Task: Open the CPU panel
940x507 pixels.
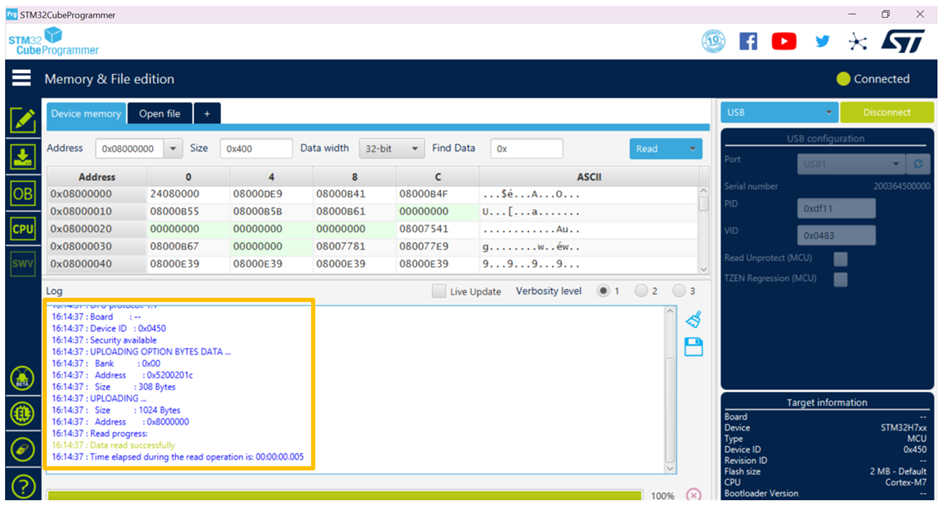Action: 23,229
